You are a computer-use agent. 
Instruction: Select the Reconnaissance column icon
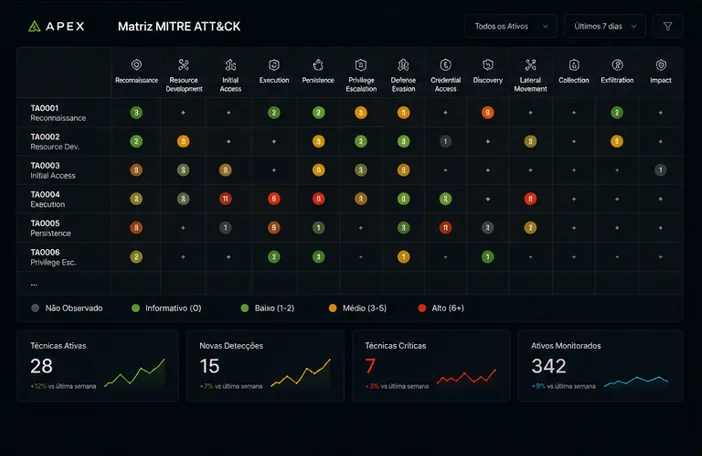137,65
